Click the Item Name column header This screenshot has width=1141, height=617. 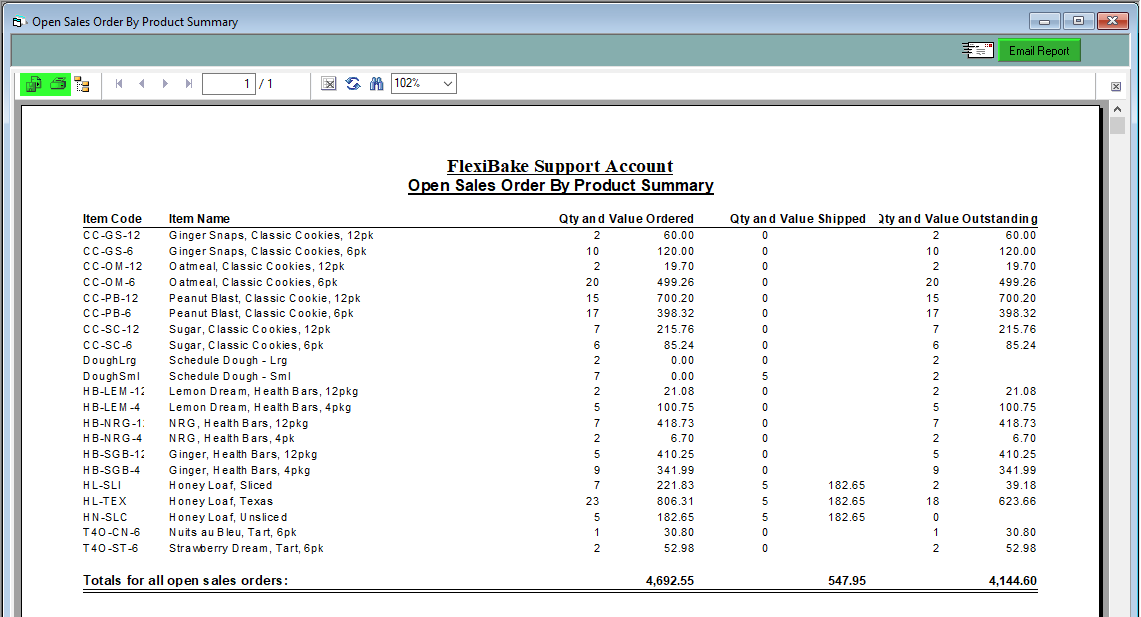[199, 219]
